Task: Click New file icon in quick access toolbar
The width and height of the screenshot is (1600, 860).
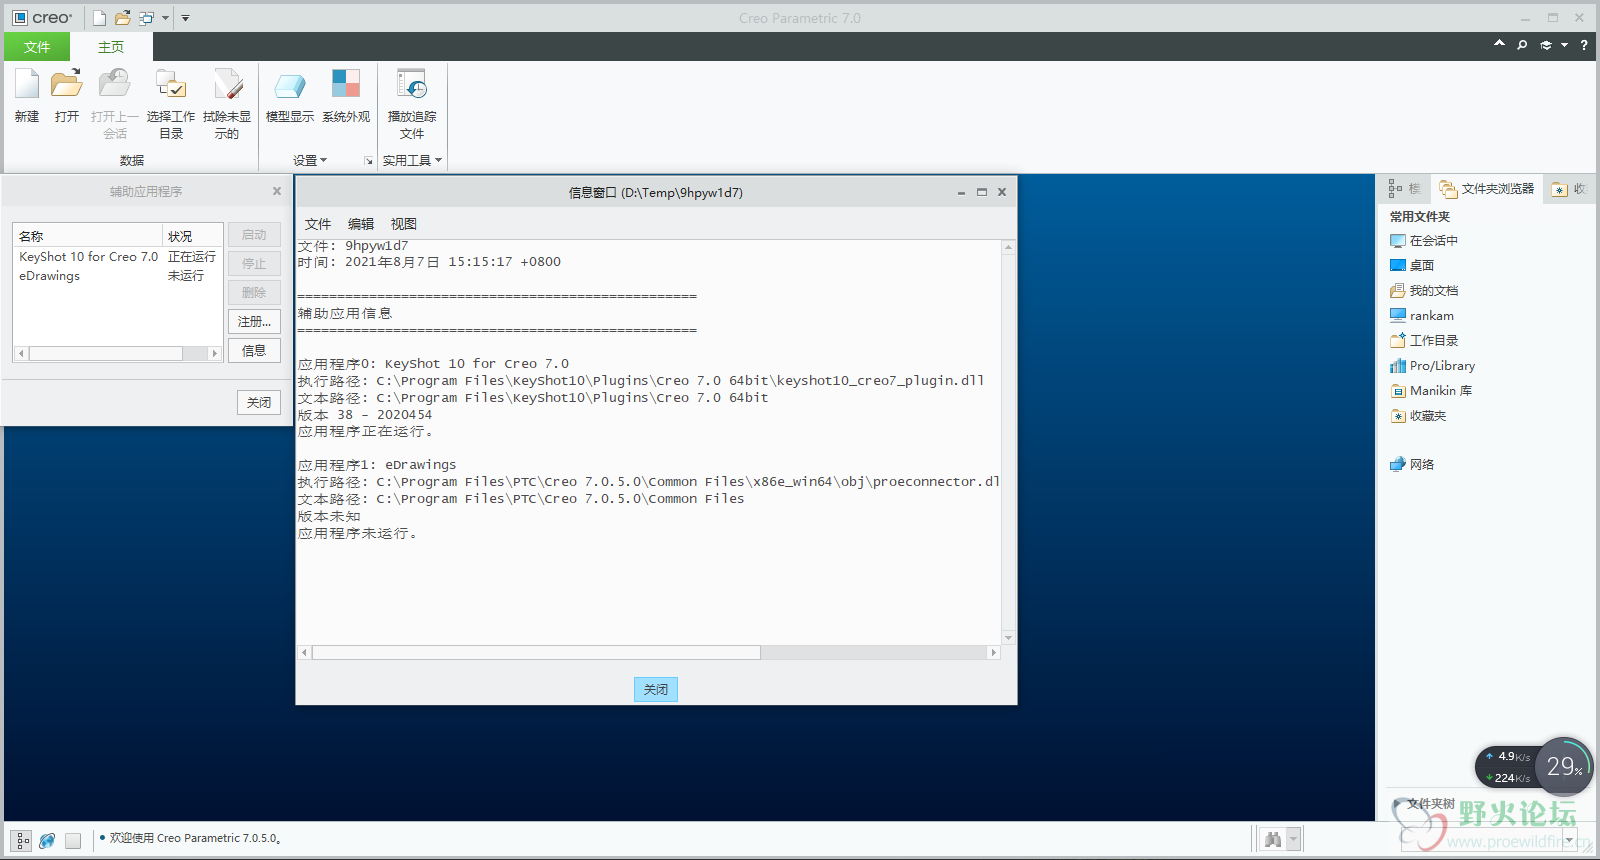Action: point(99,18)
